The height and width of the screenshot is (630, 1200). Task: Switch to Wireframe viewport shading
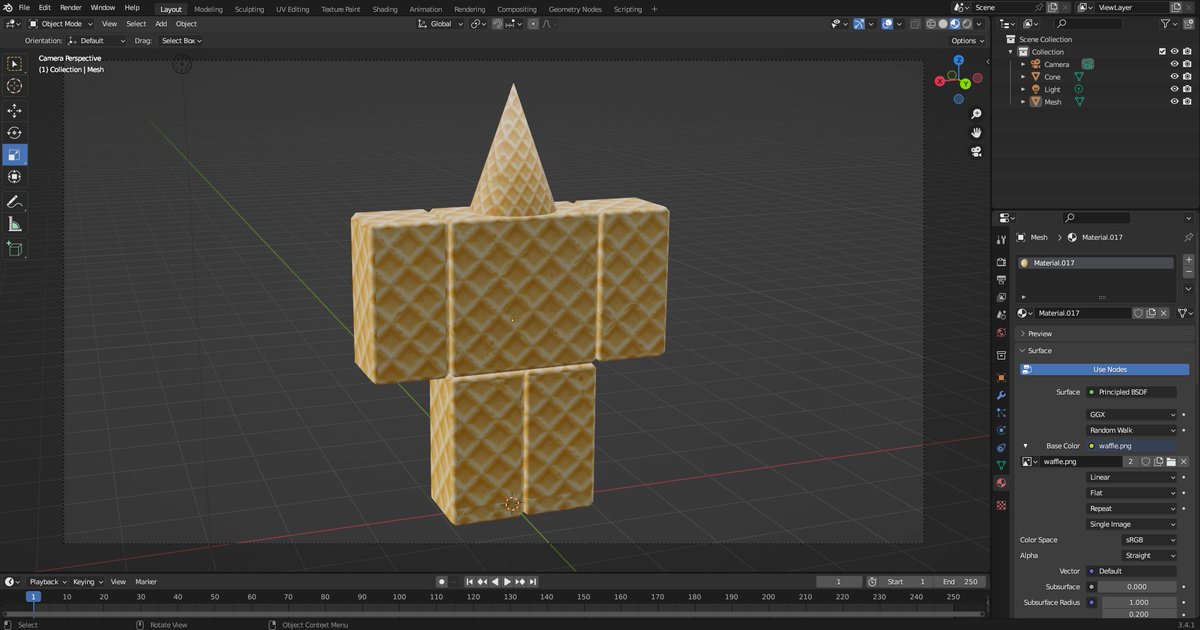(931, 24)
